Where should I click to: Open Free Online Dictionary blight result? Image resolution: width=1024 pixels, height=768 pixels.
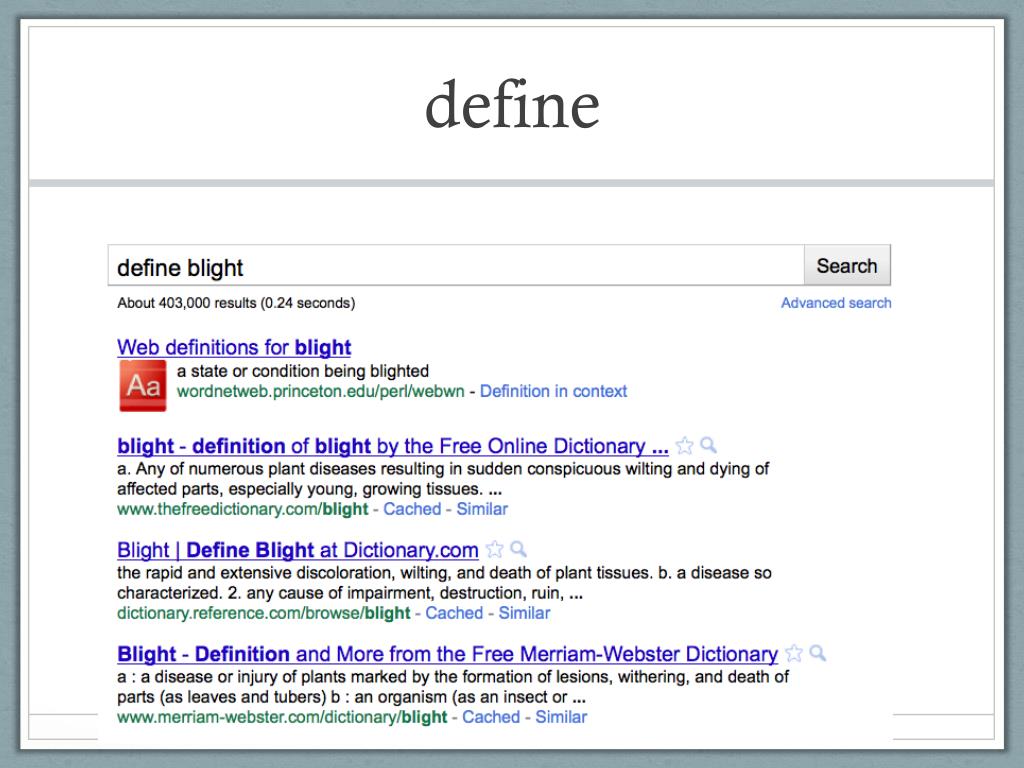392,446
